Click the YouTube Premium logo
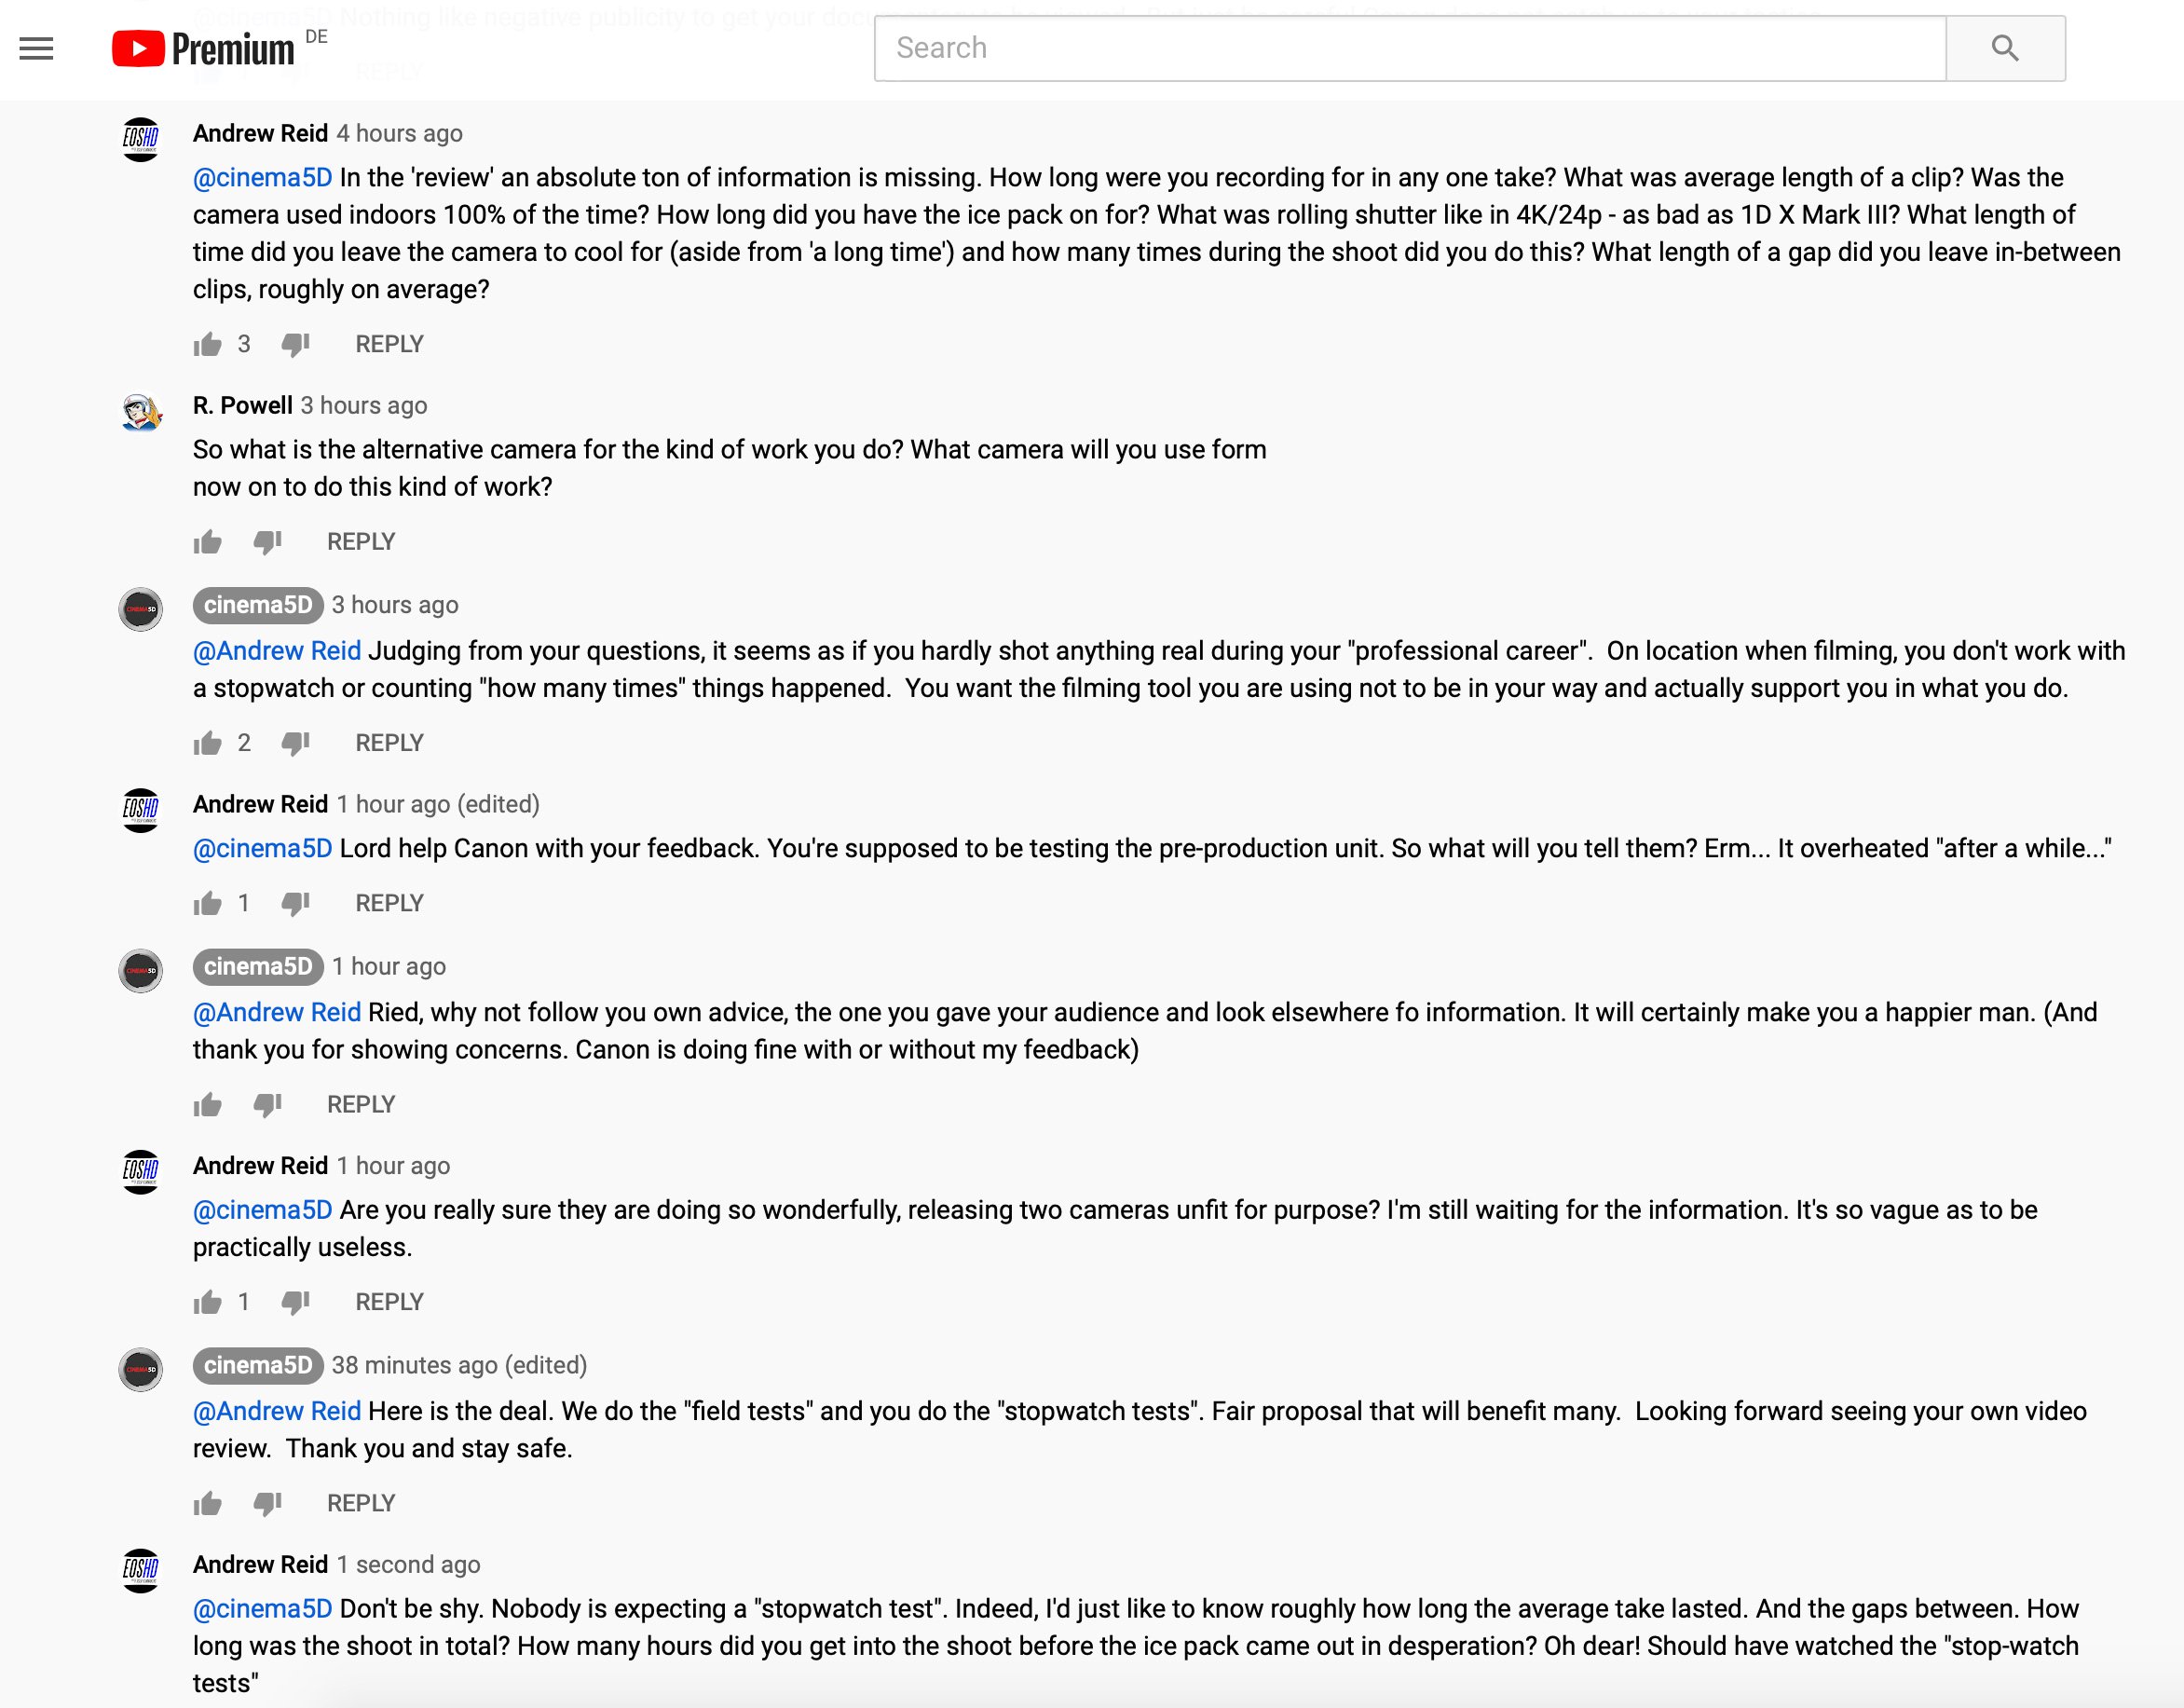Image resolution: width=2184 pixels, height=1708 pixels. pyautogui.click(x=204, y=48)
